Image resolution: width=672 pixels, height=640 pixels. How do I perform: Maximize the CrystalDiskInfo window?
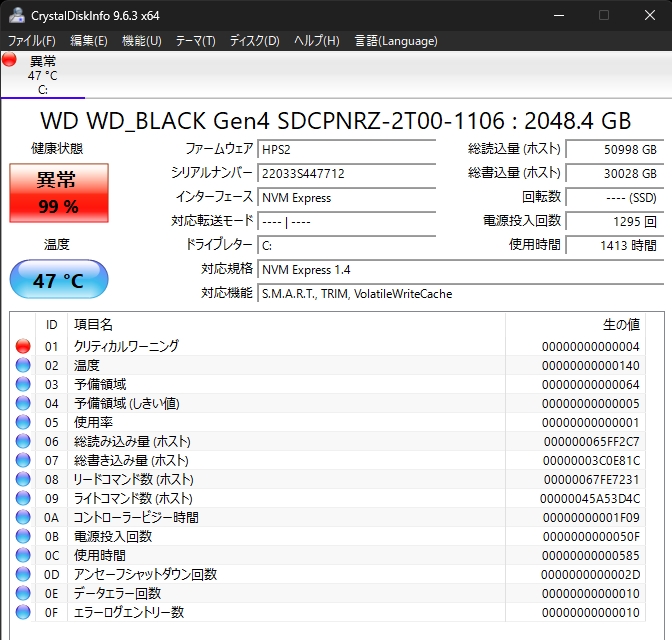[x=604, y=15]
